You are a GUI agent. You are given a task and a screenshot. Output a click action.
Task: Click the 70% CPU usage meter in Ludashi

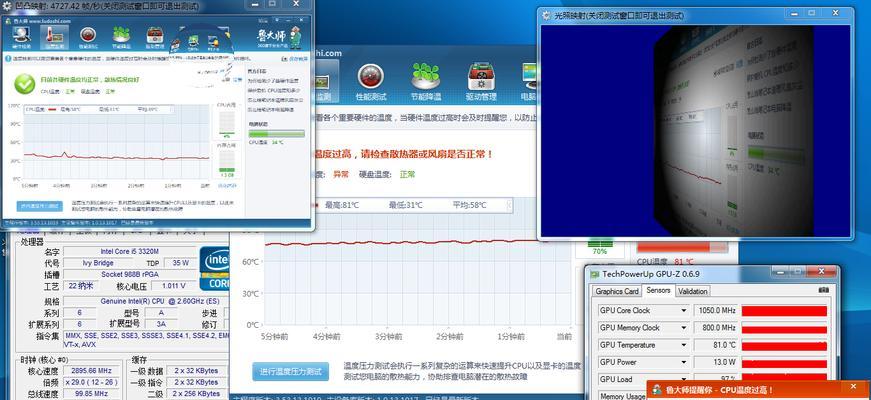(x=600, y=247)
